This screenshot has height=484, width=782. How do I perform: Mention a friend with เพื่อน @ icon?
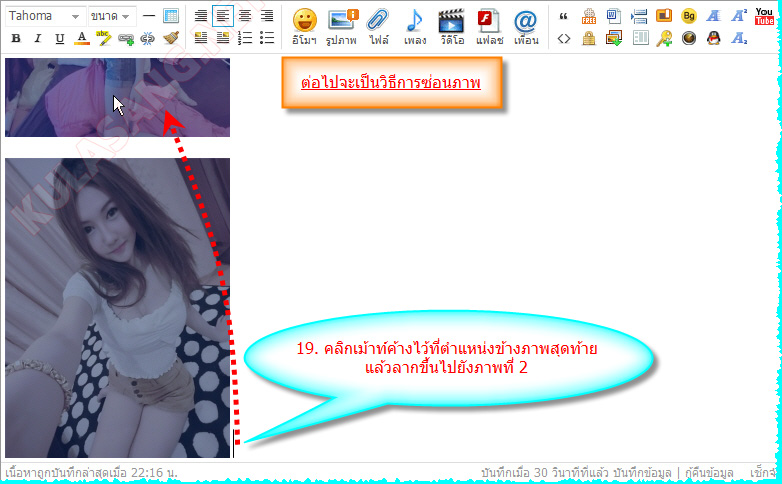526,27
